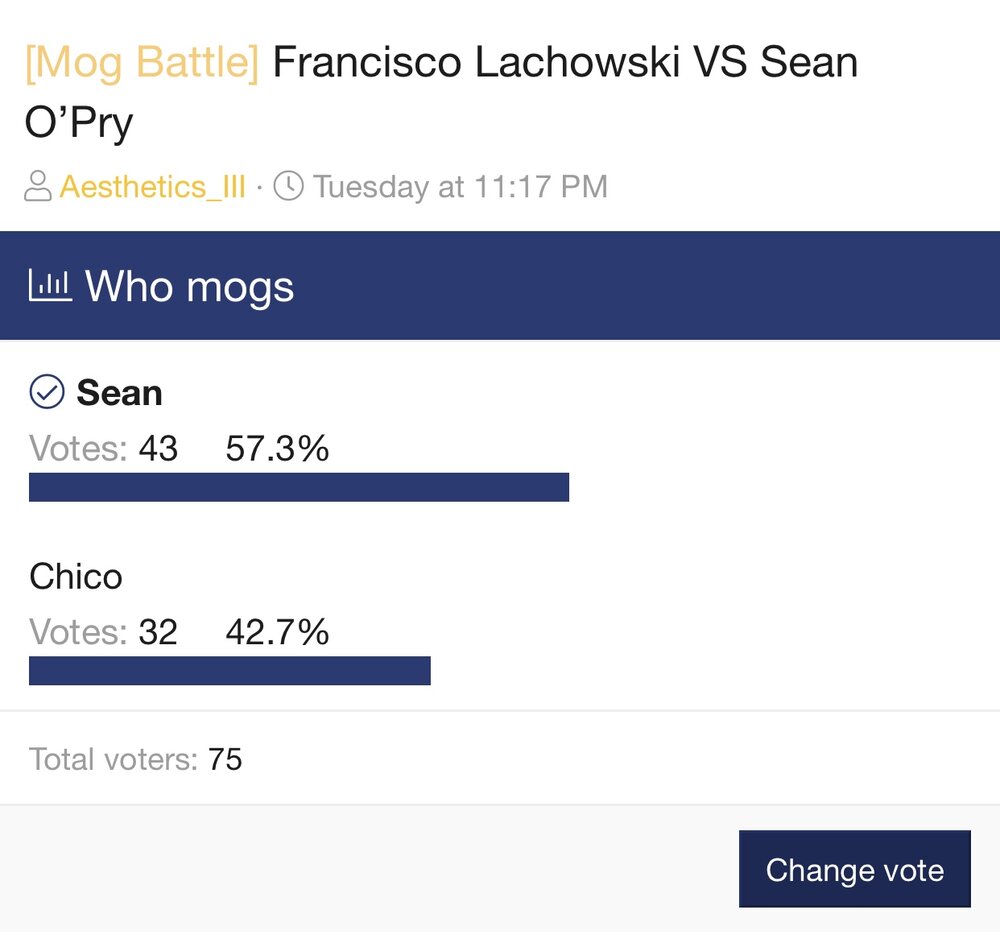
Task: Click the Who mogs poll heading
Action: click(189, 287)
